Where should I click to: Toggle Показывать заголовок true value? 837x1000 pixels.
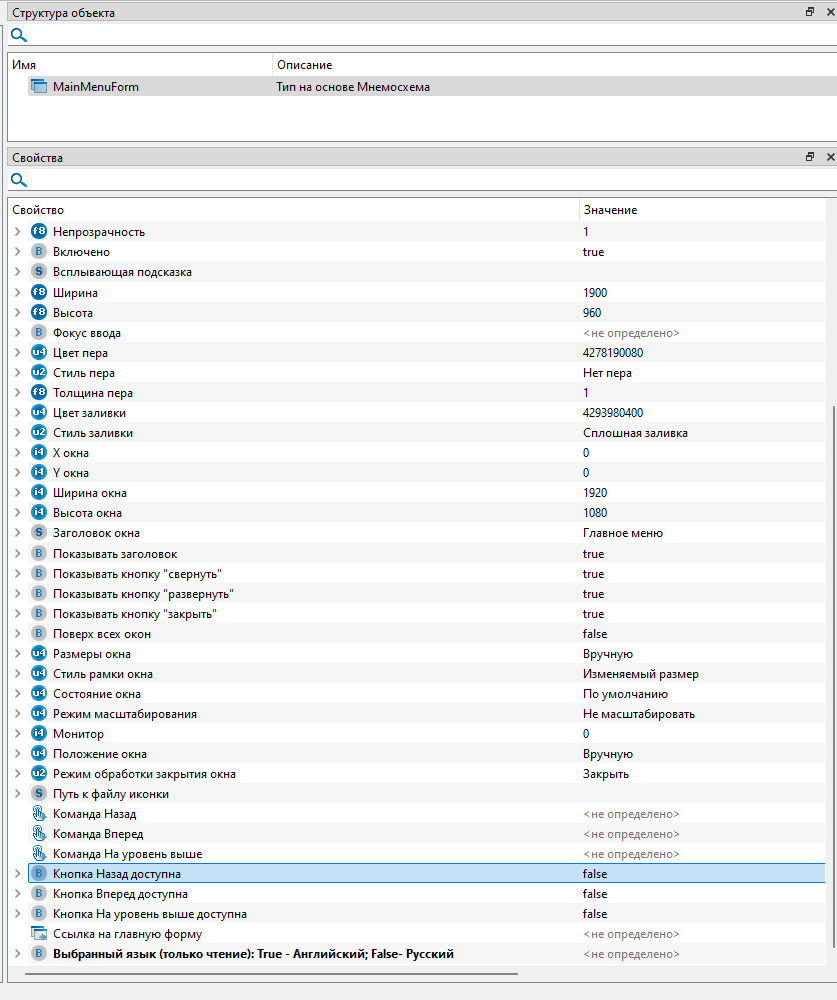[x=594, y=554]
